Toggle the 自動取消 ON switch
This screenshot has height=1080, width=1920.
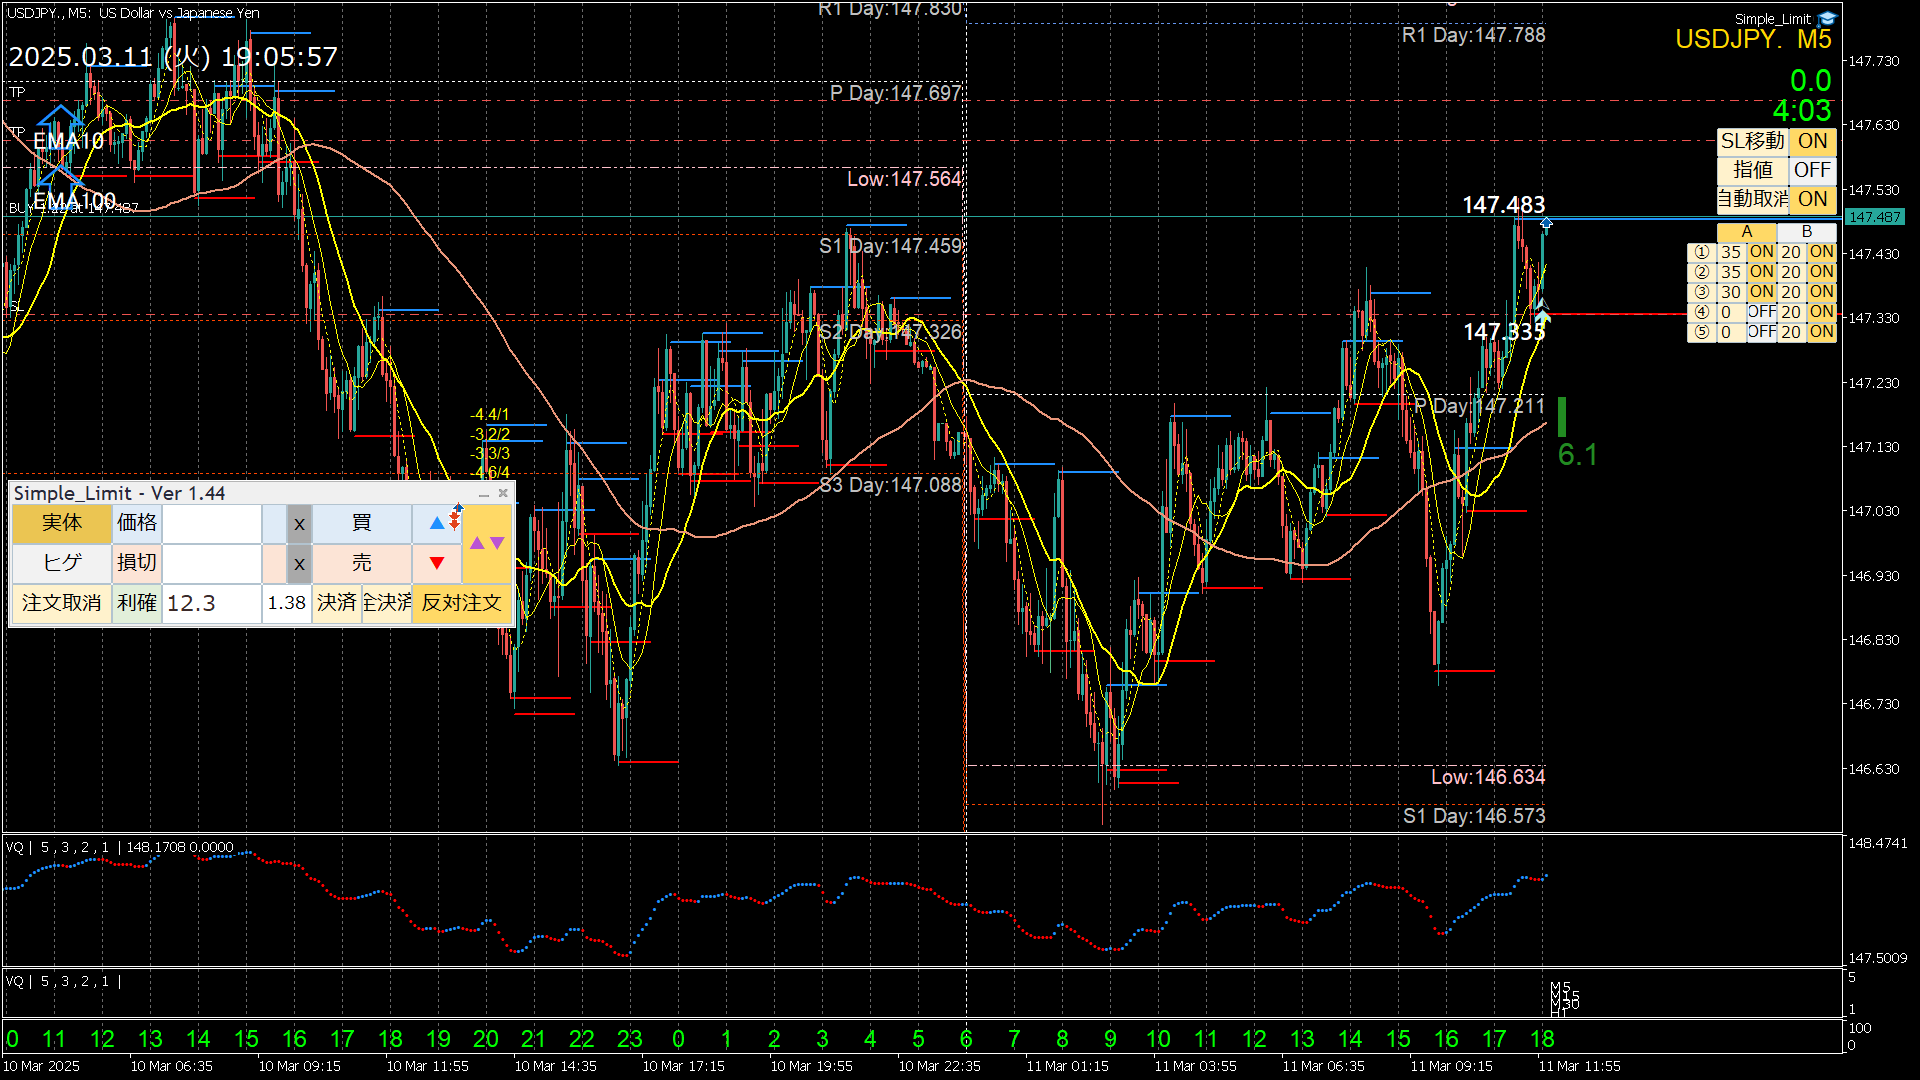(x=1812, y=199)
